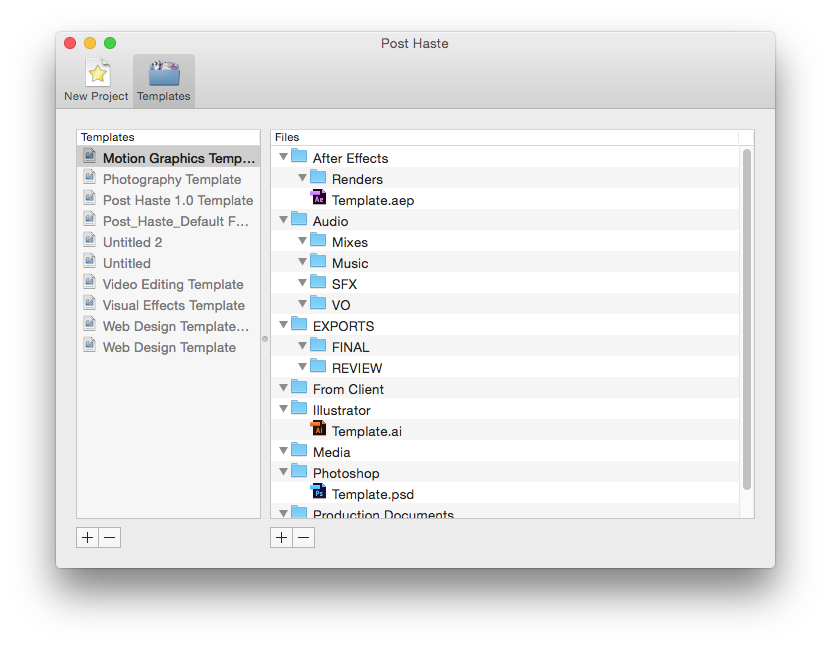Remove selected template with minus button
Screen dimensions: 831x648
tap(110, 537)
